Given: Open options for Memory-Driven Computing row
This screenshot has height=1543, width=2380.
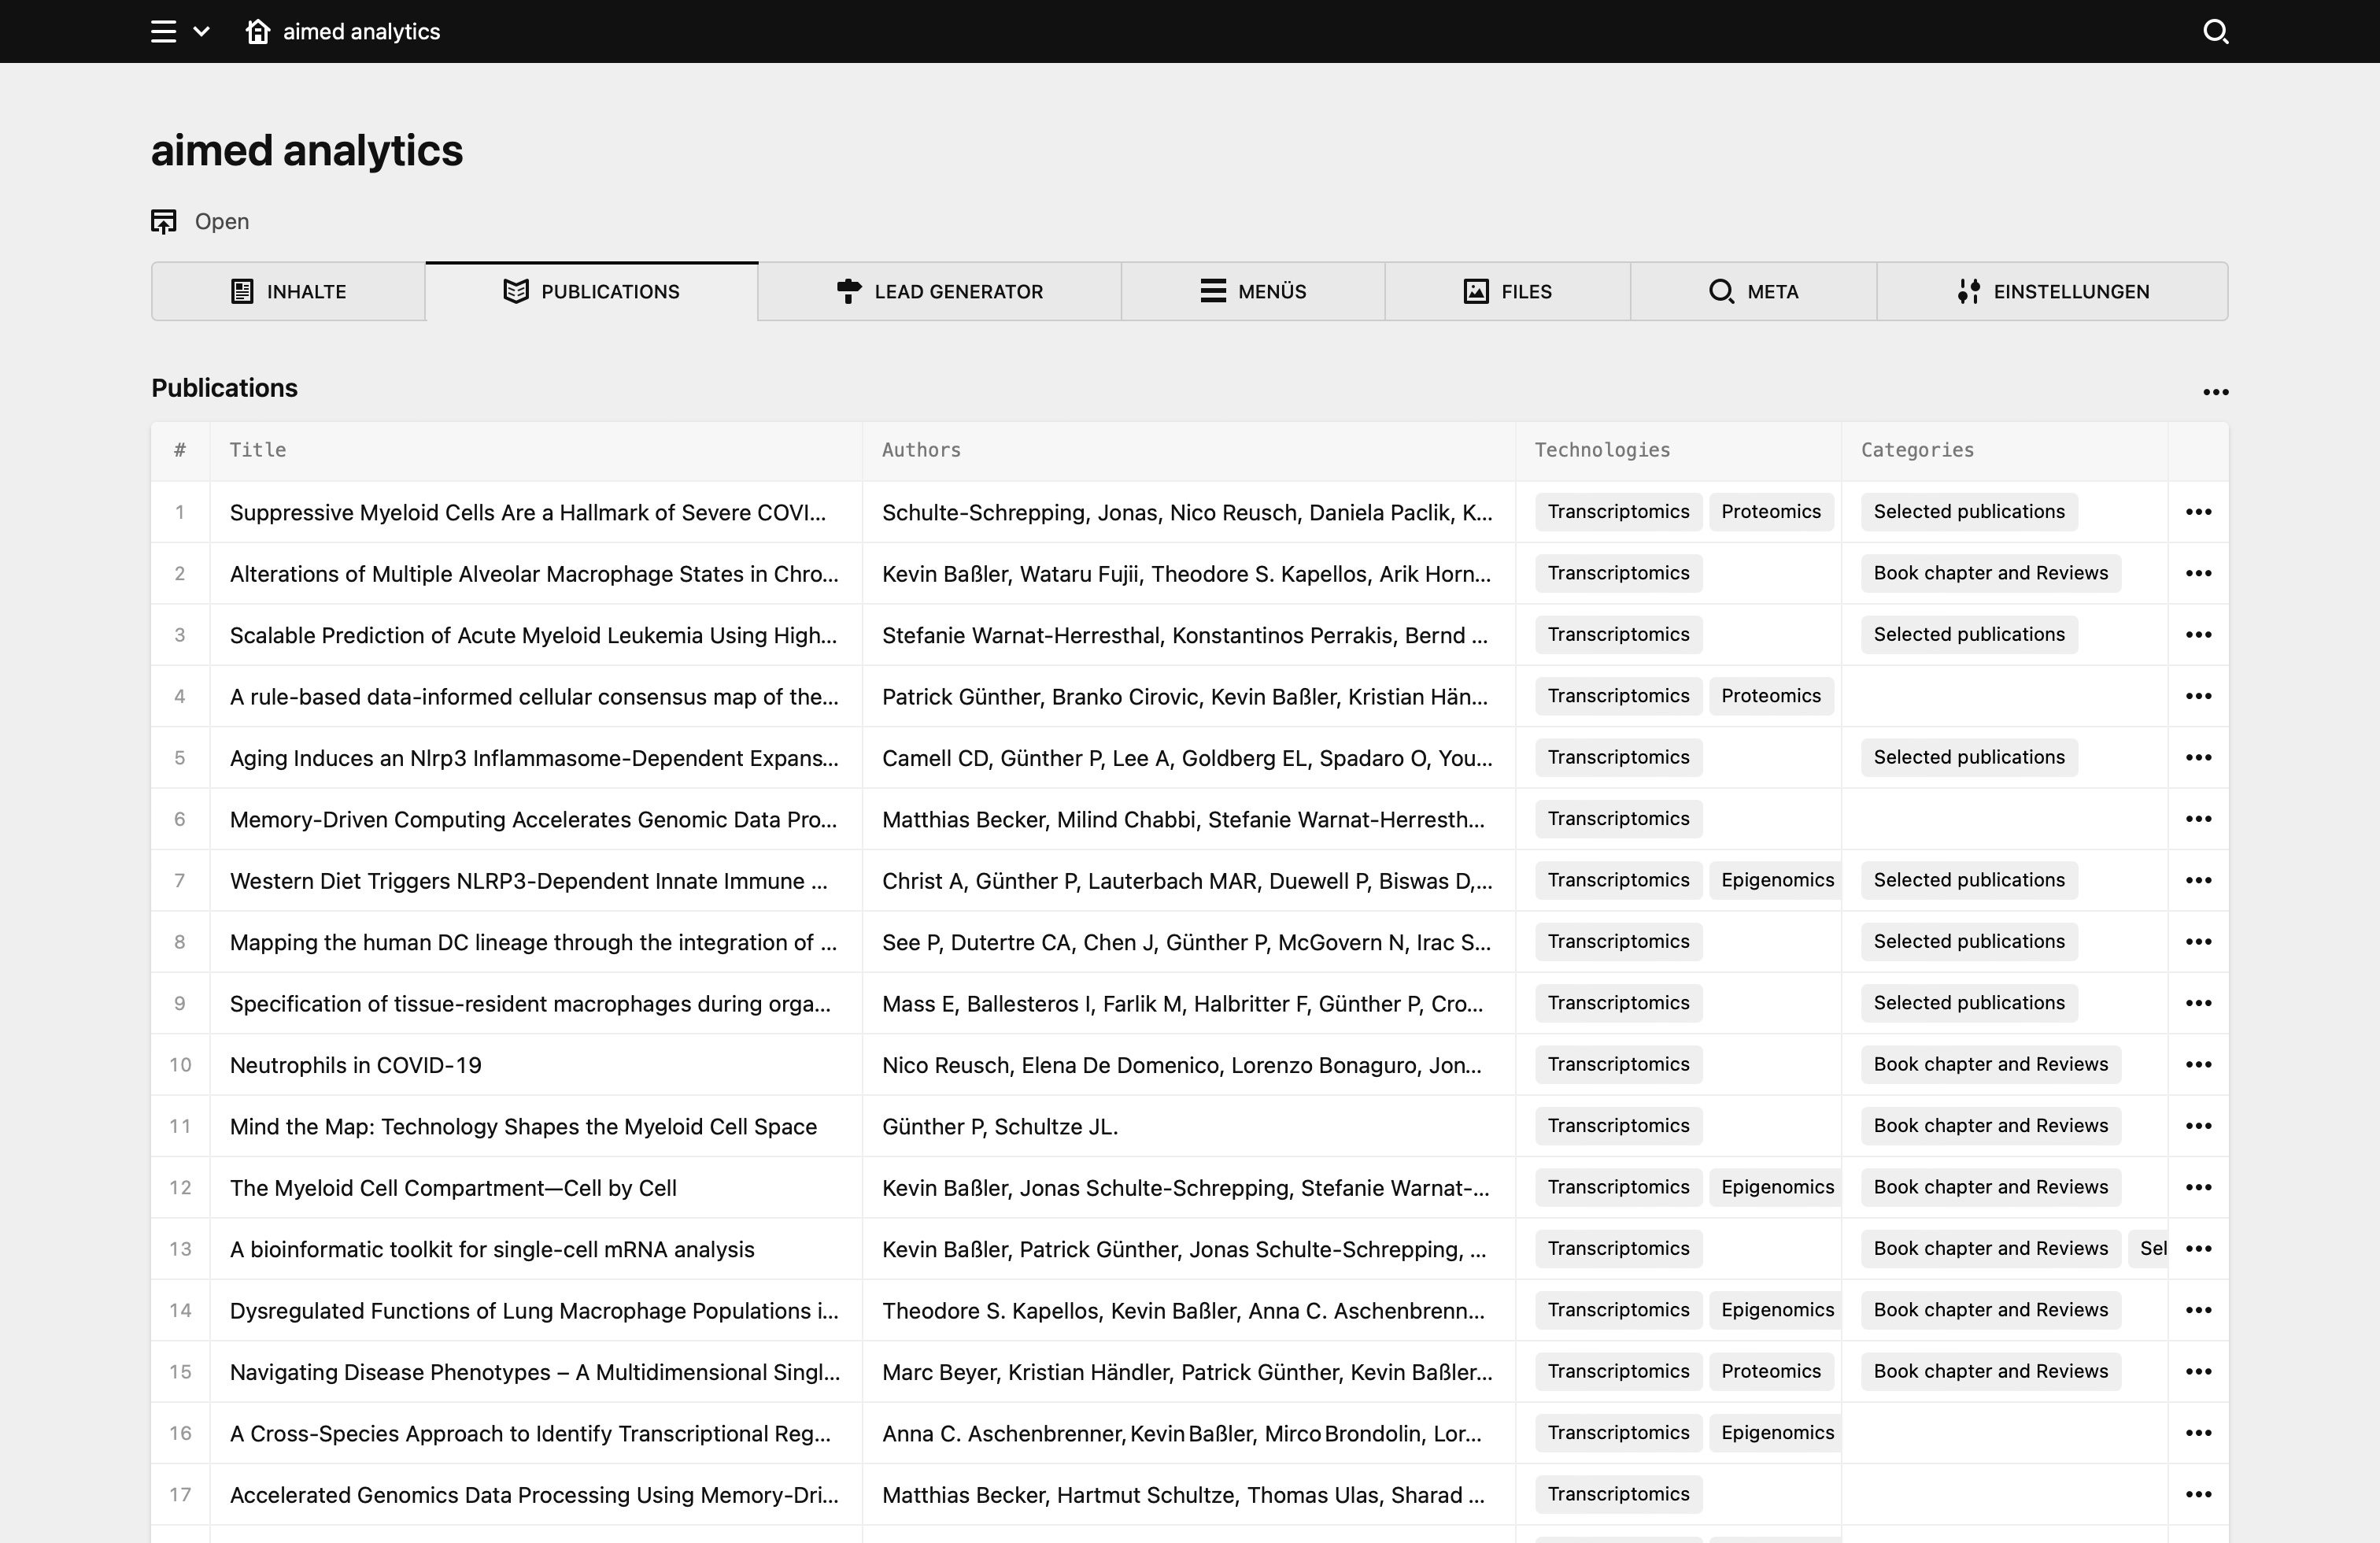Looking at the screenshot, I should point(2198,819).
